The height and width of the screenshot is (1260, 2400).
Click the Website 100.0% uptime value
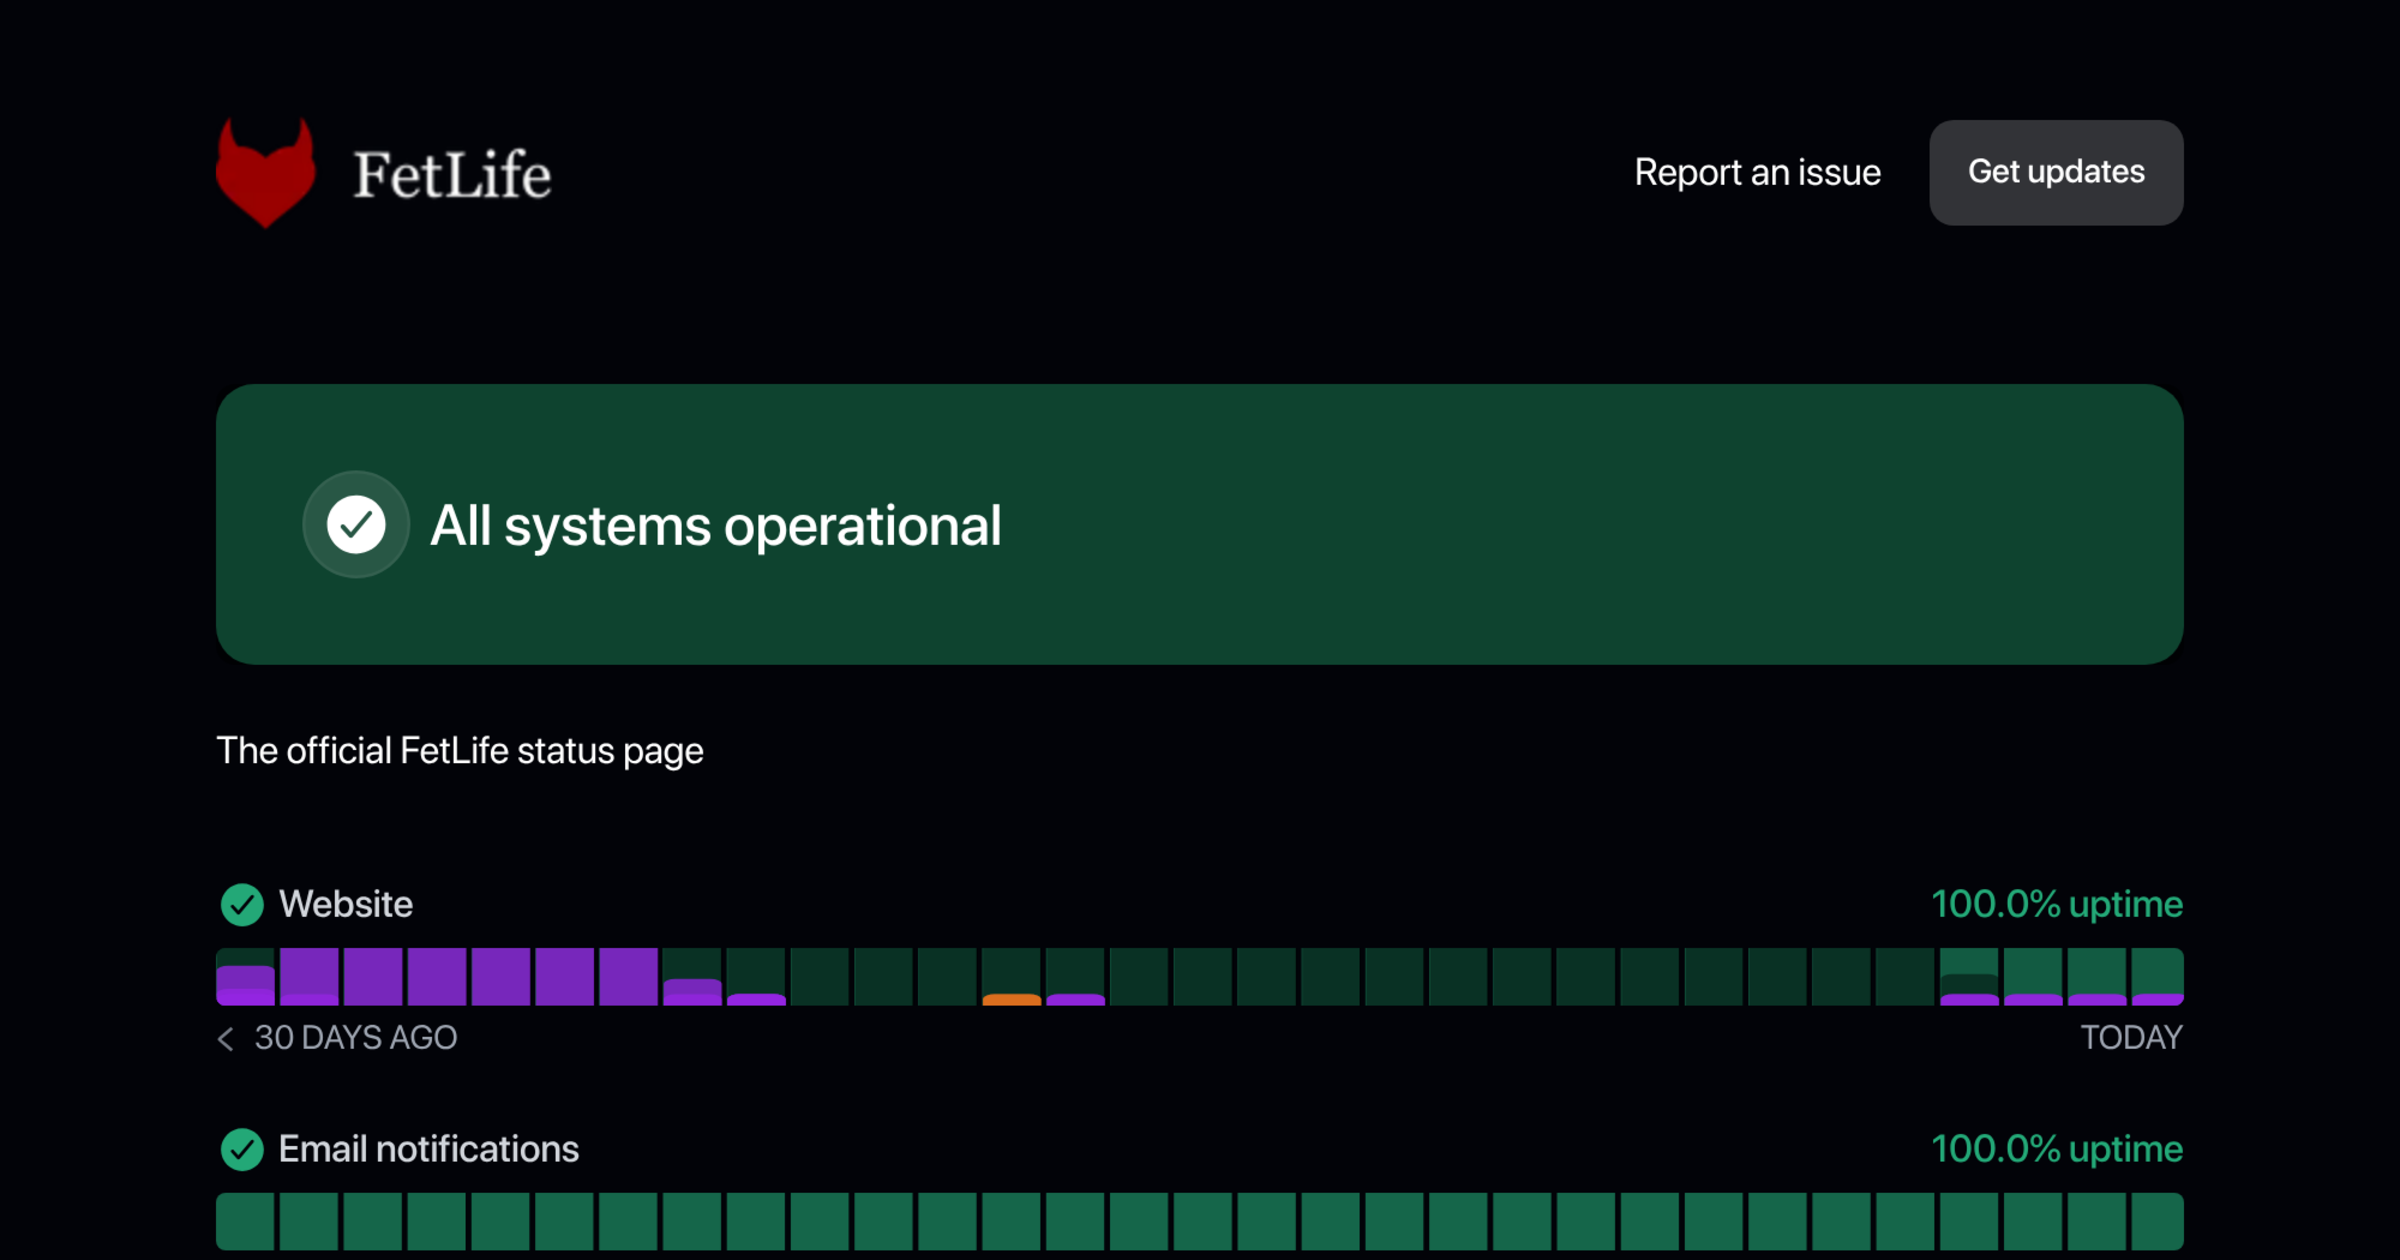coord(2057,904)
